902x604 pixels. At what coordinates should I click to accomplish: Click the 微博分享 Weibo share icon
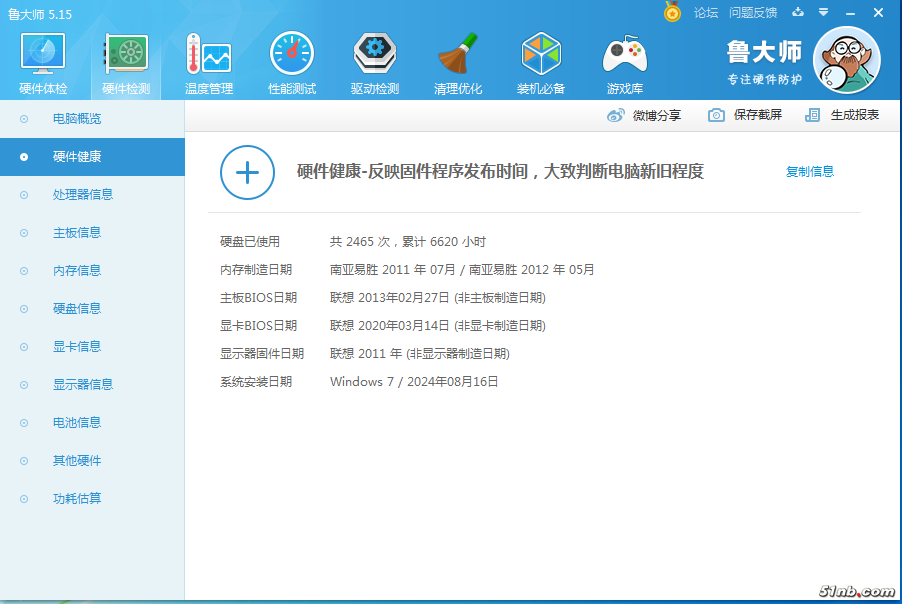click(x=617, y=115)
